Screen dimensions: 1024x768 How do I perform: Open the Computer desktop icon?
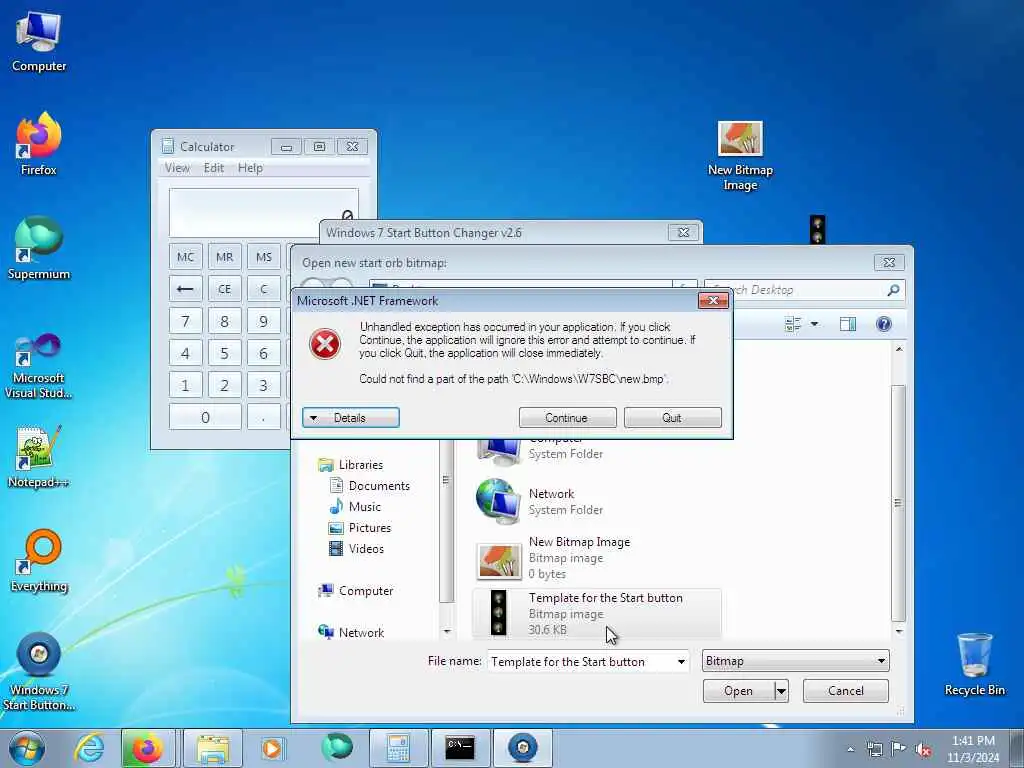pyautogui.click(x=39, y=42)
